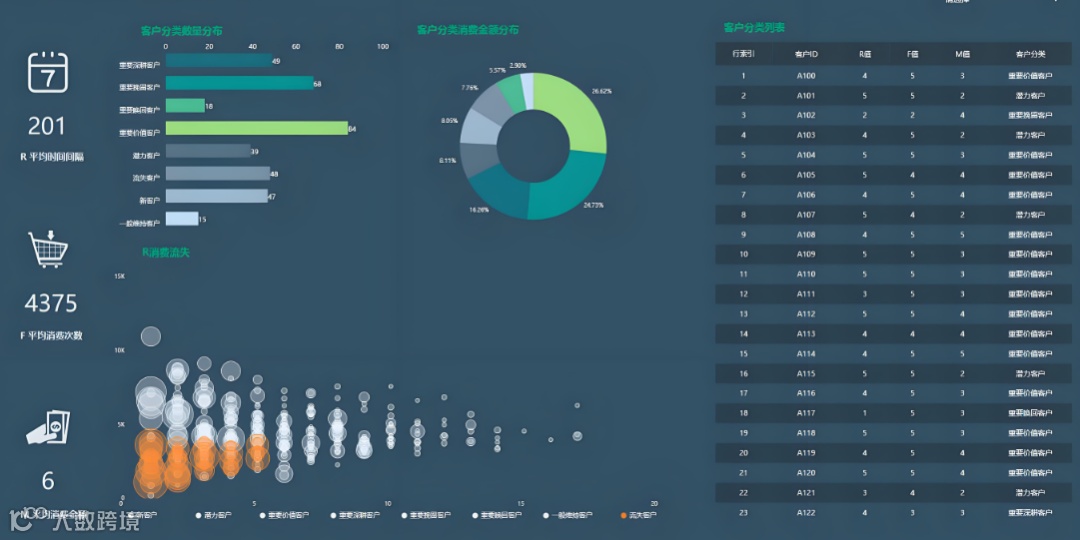
Task: Click the shopping cart icon
Action: point(47,249)
